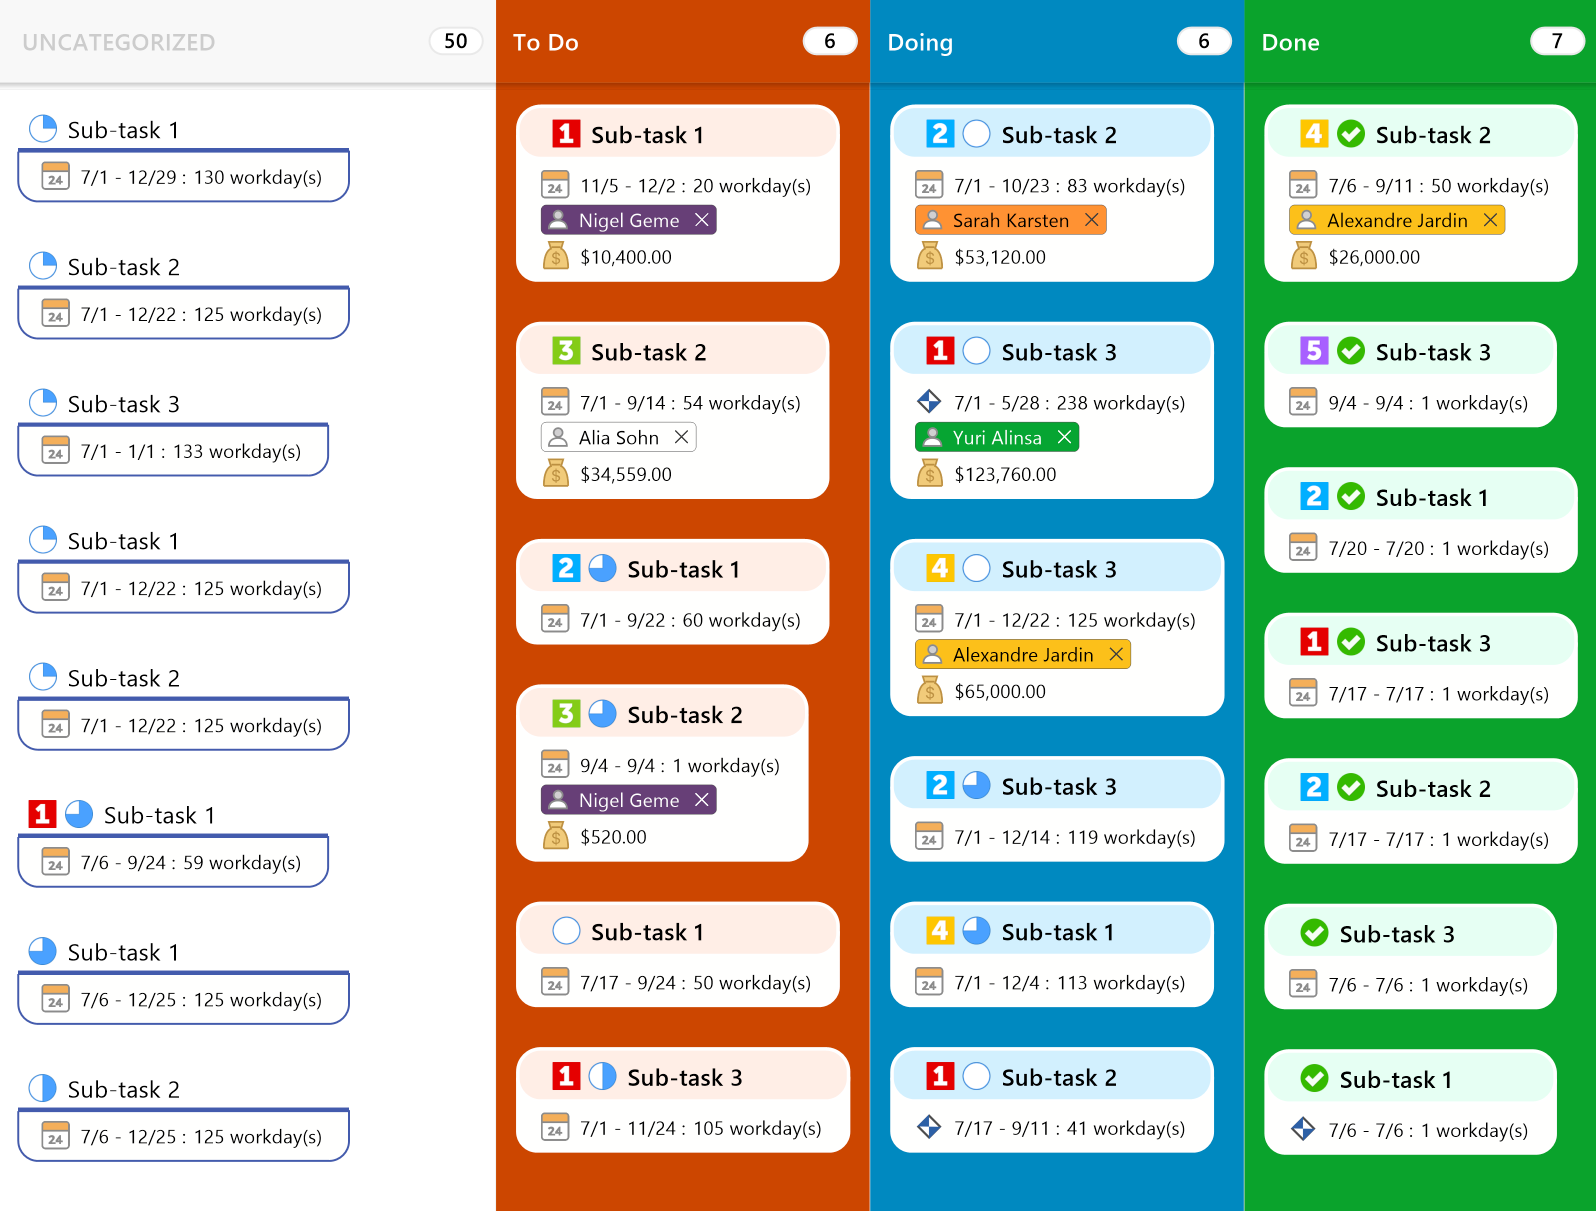The image size is (1596, 1211).
Task: Click the money bag icon beside $26,000.00
Action: [1303, 256]
